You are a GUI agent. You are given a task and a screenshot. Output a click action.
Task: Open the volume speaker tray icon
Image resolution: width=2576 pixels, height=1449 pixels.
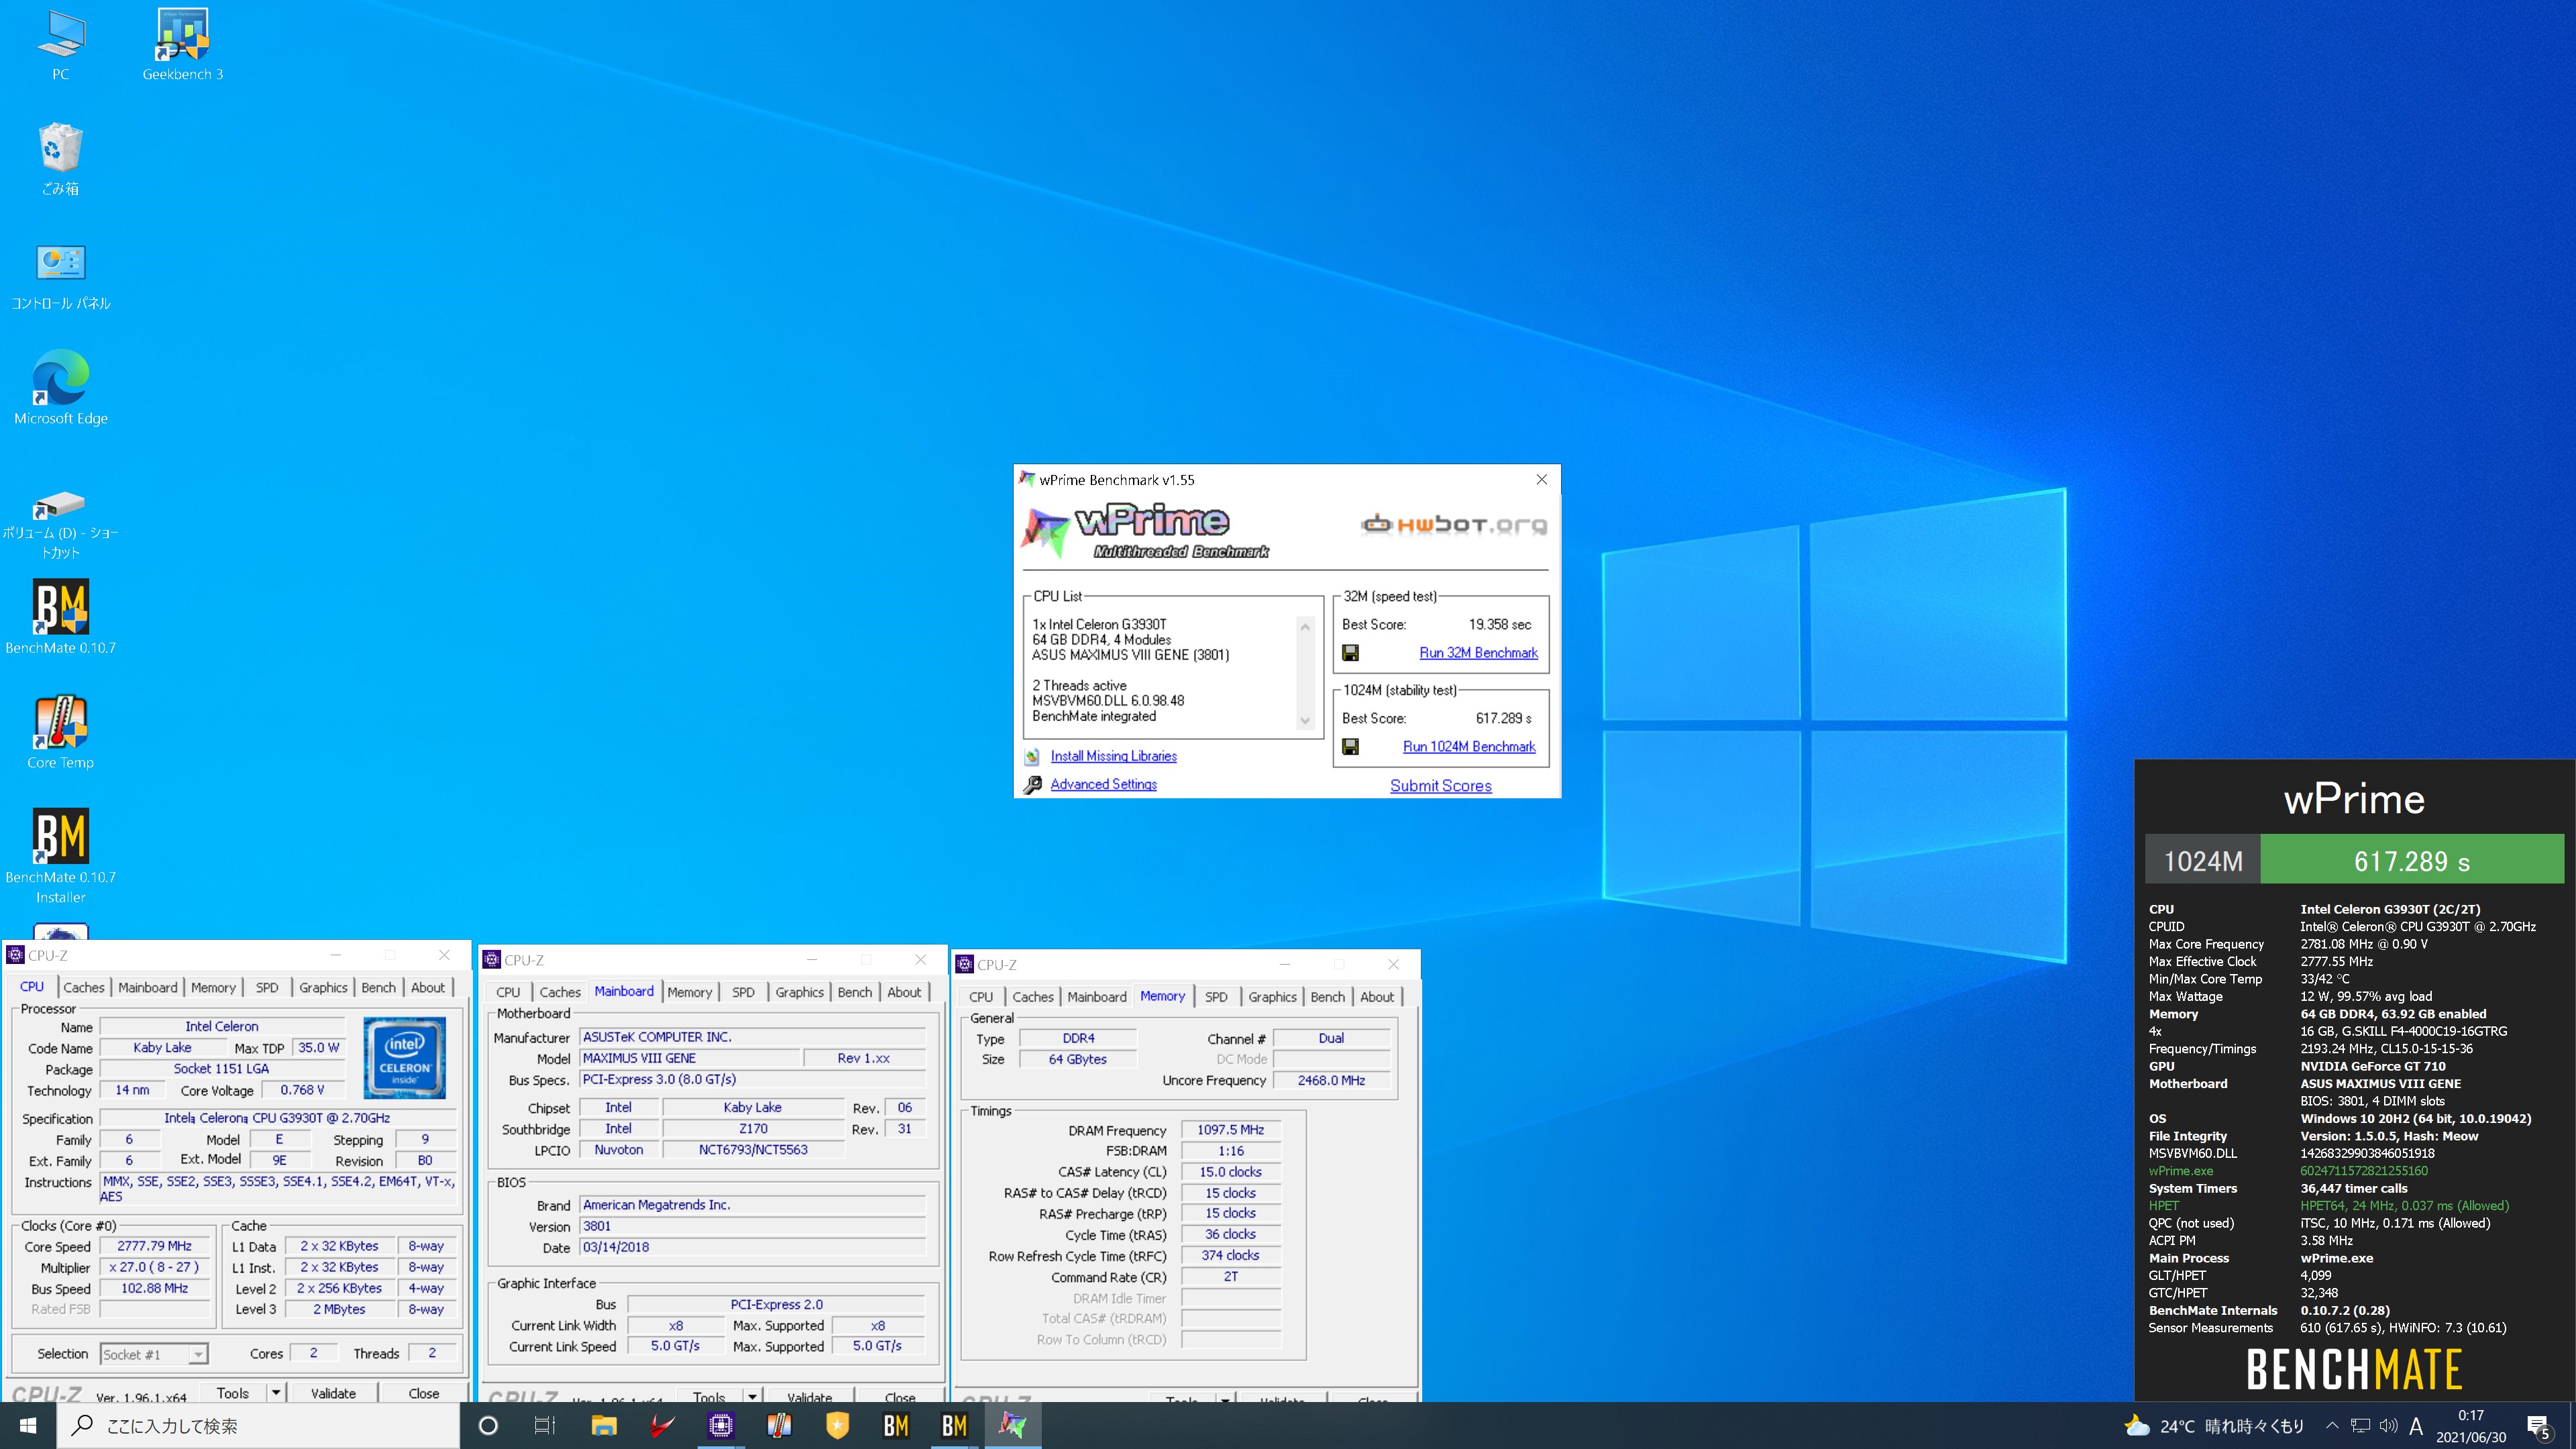(2388, 1426)
